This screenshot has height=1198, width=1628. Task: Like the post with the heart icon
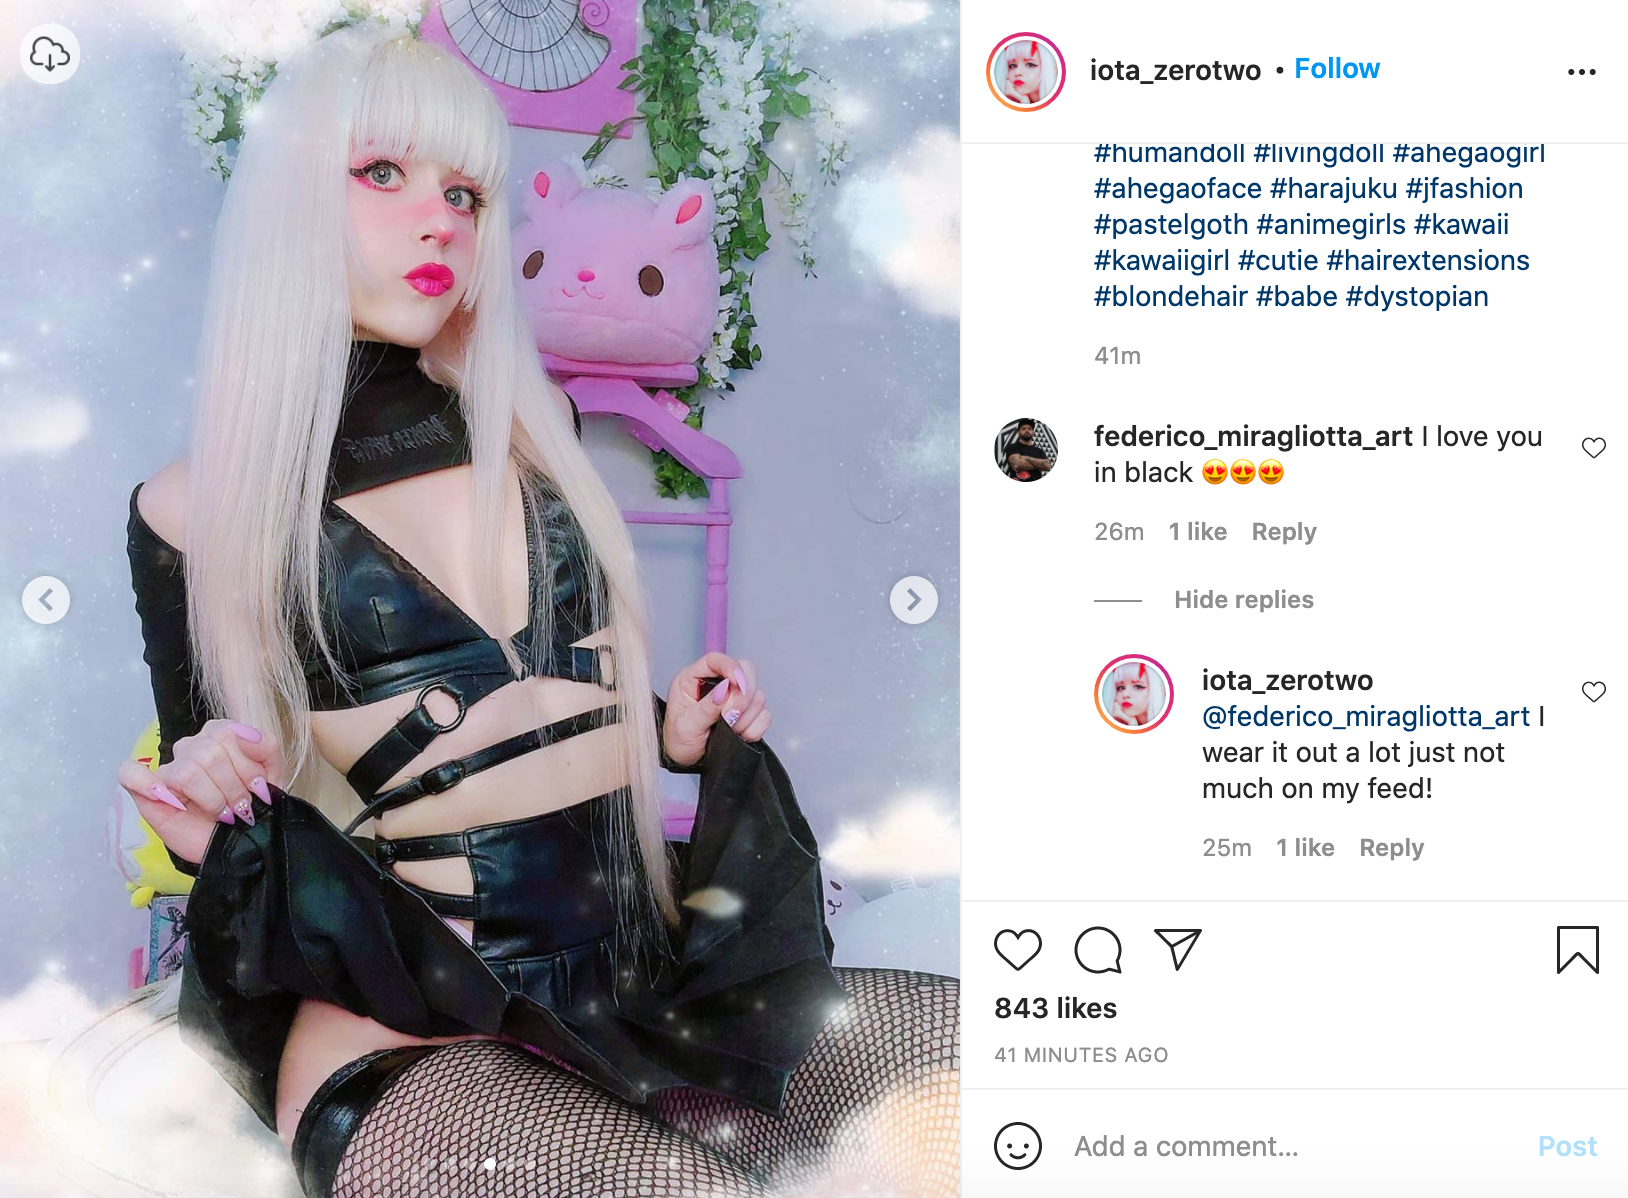(x=1018, y=949)
